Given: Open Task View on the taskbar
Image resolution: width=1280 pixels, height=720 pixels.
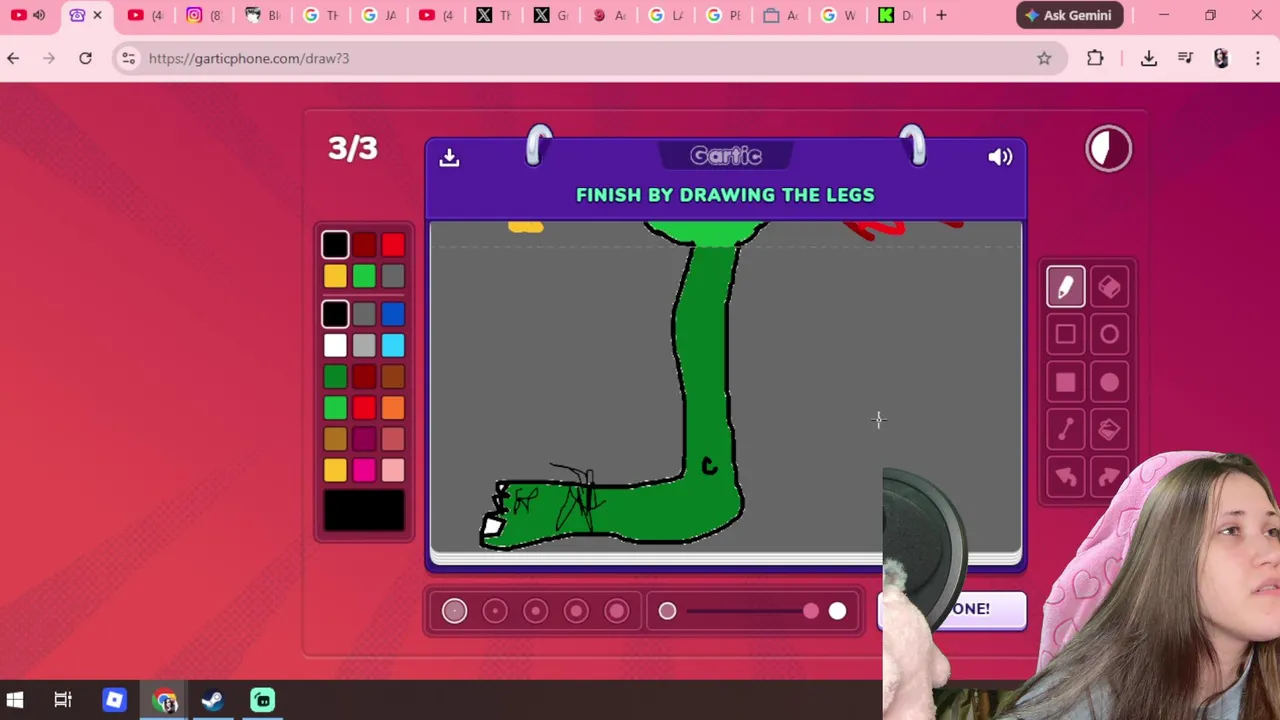Looking at the screenshot, I should pyautogui.click(x=63, y=700).
